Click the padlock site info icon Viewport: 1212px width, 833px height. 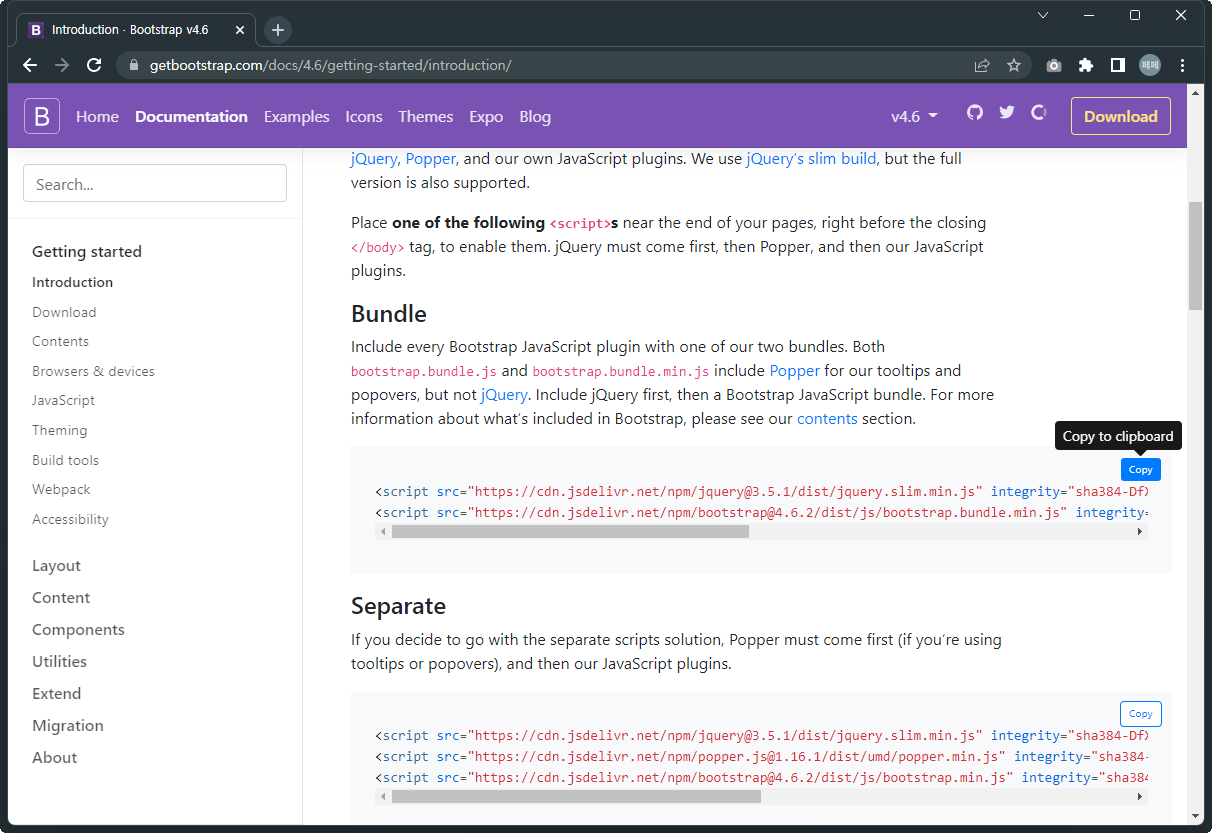pos(134,65)
